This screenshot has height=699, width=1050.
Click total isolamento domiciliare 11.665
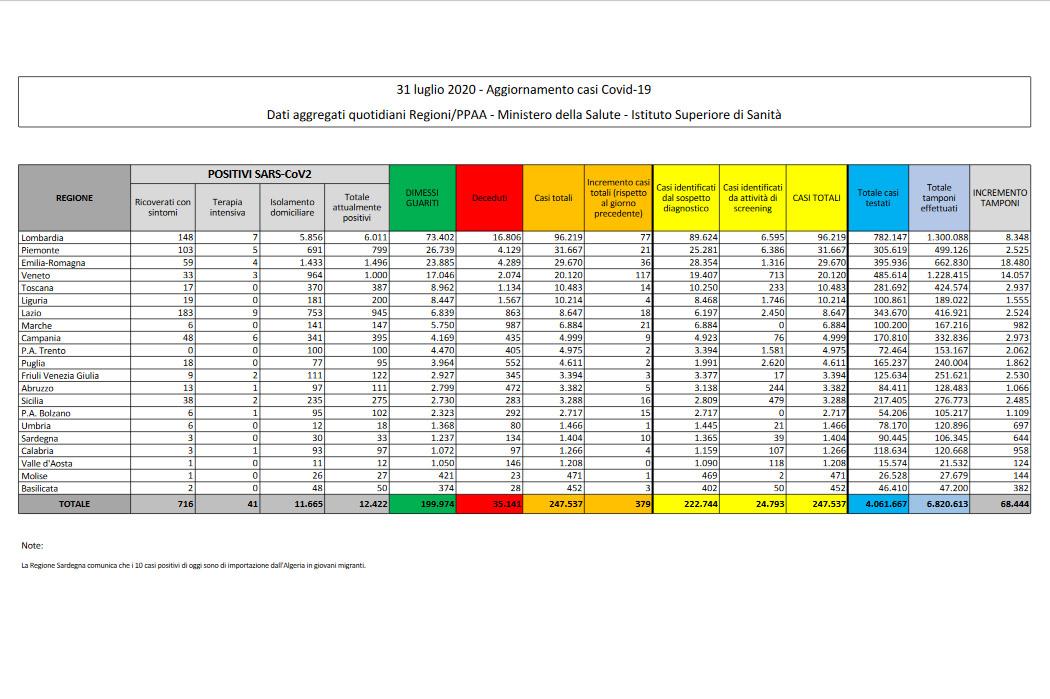point(309,504)
